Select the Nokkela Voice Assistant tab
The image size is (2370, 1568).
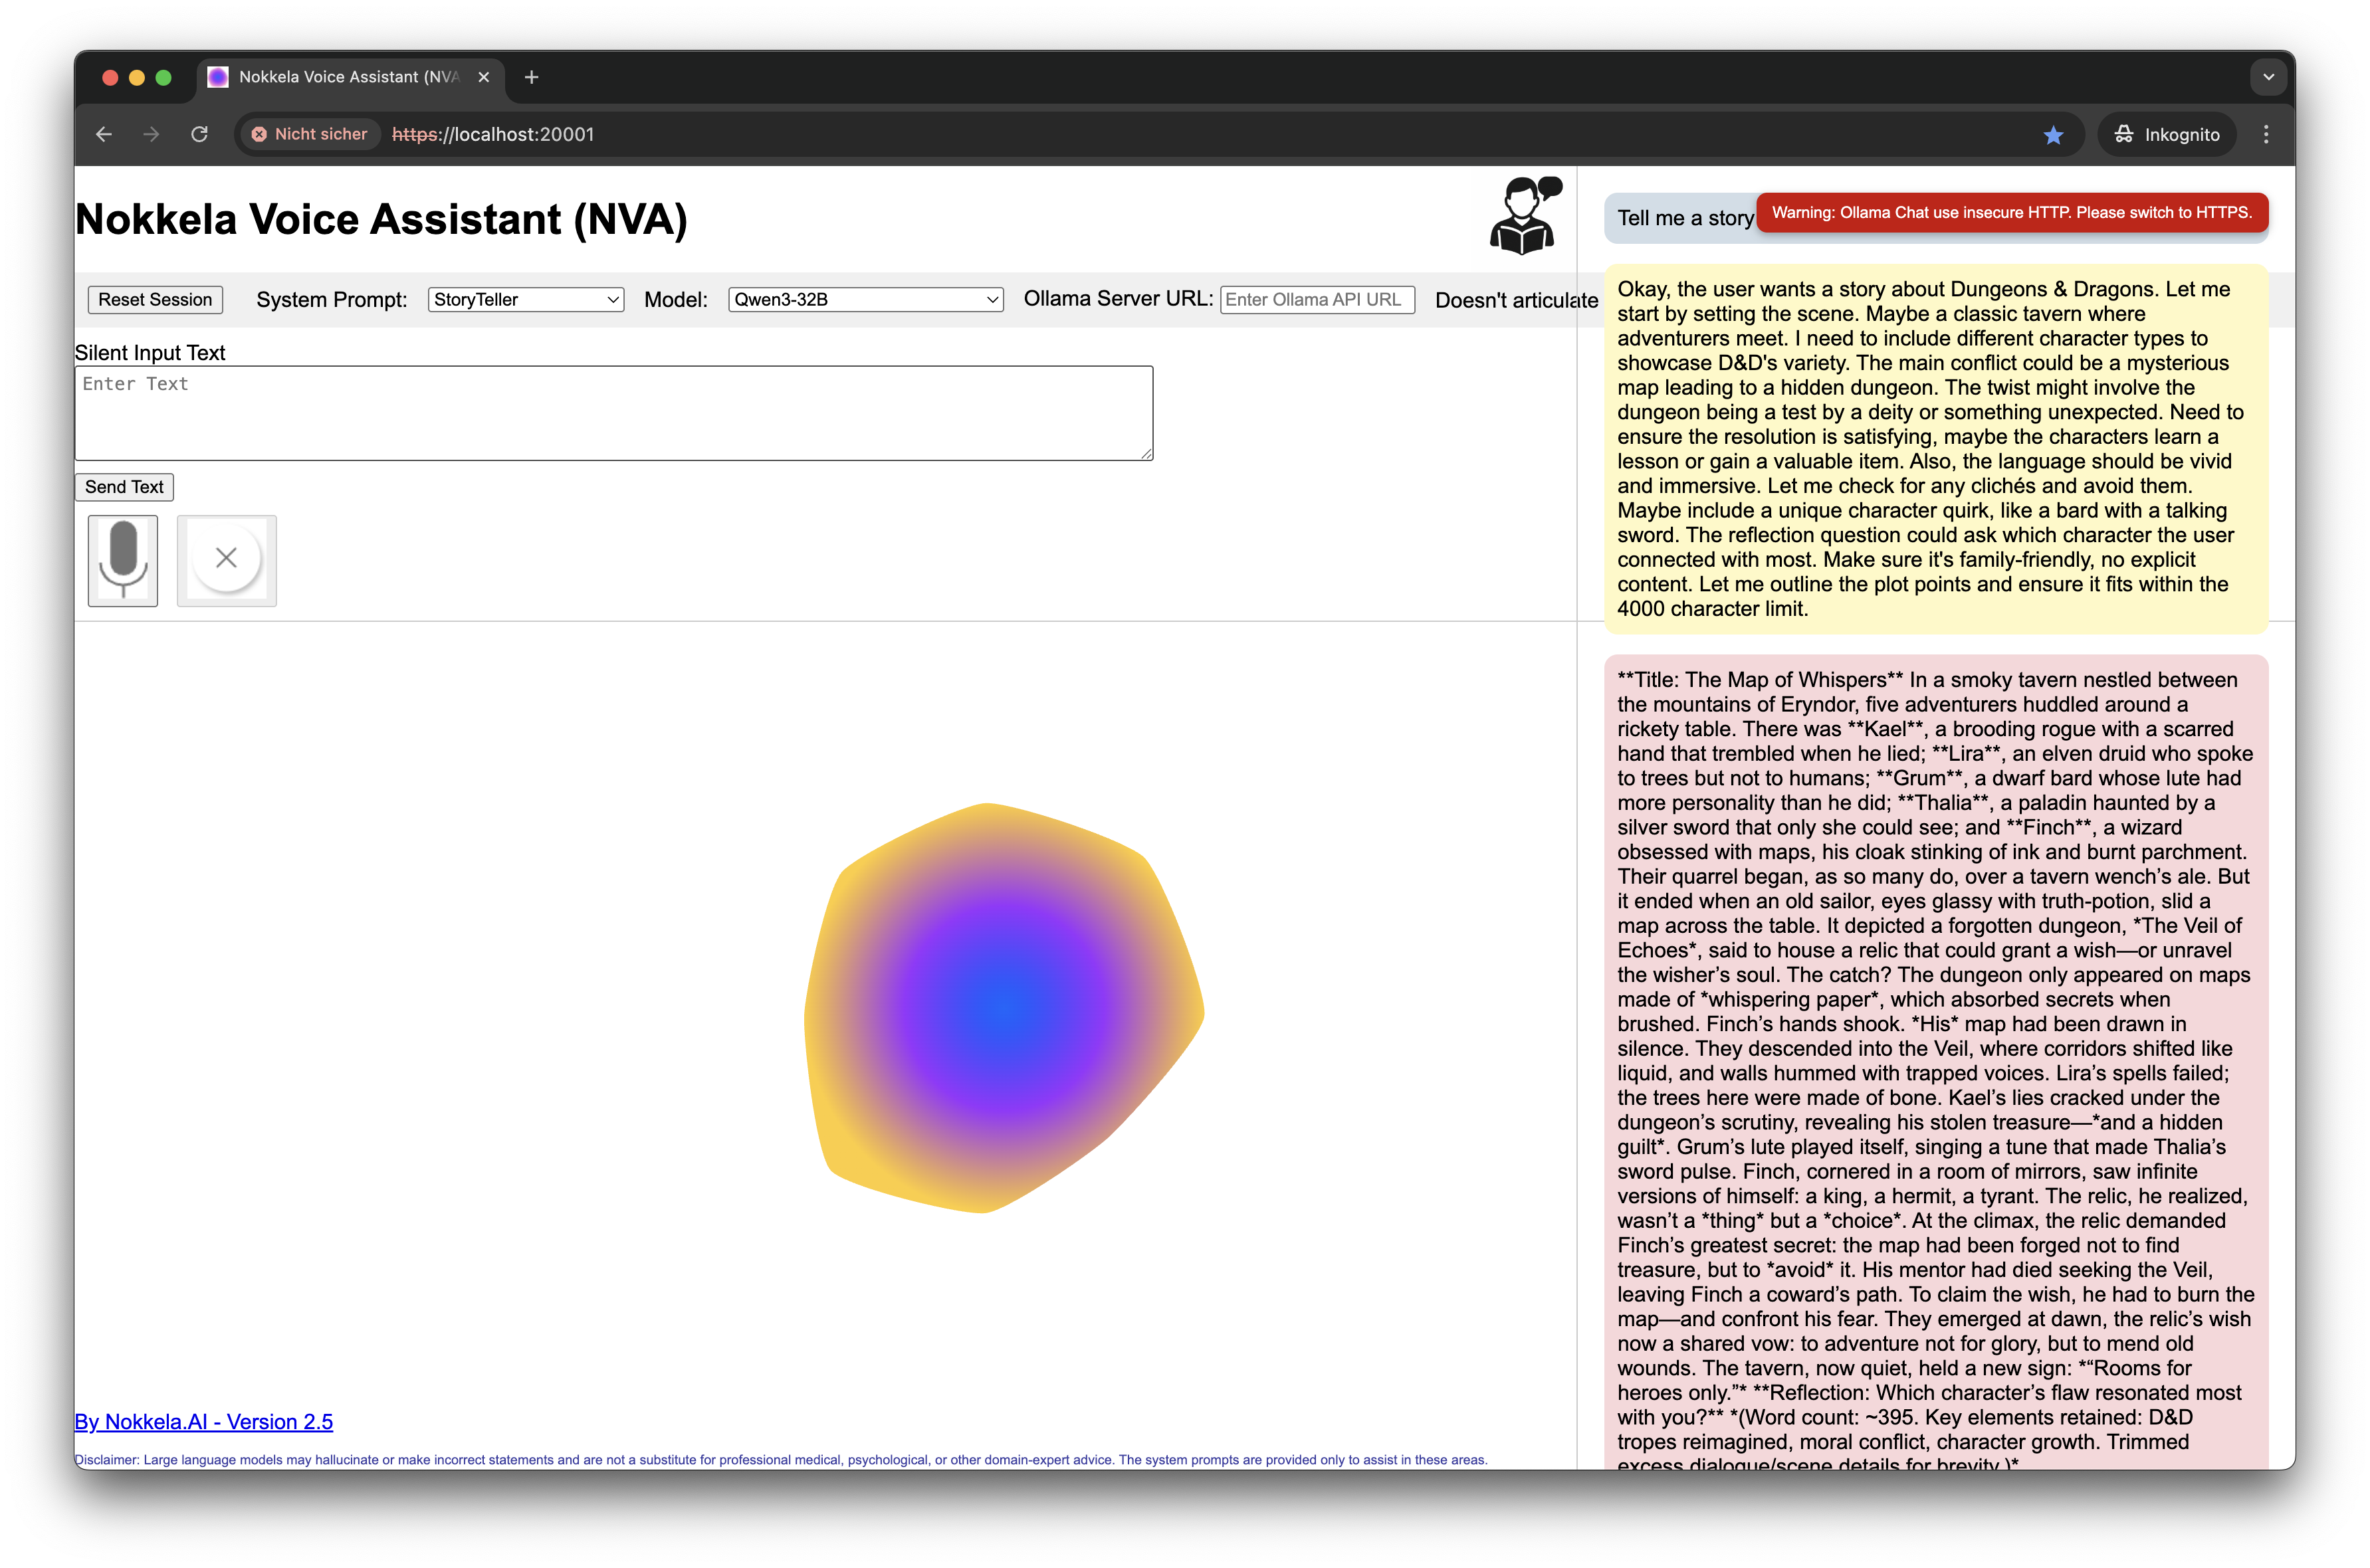[340, 77]
